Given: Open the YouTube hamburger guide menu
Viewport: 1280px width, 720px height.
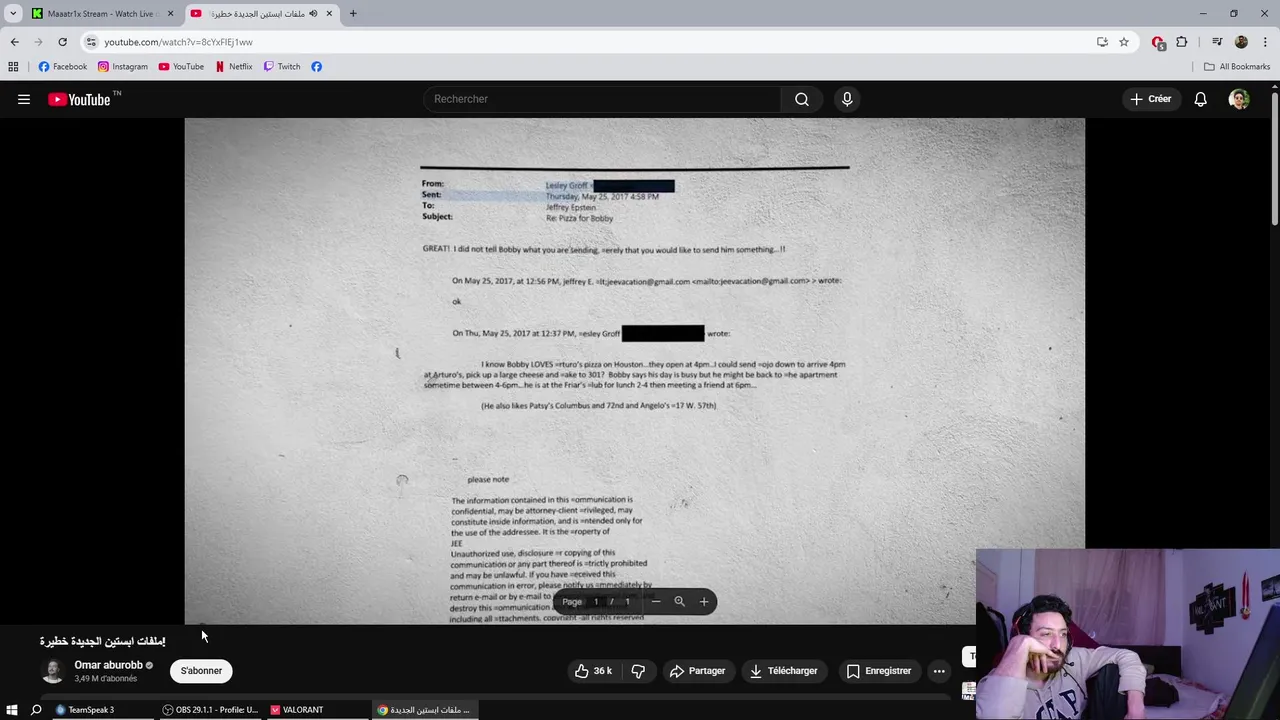Looking at the screenshot, I should click(x=24, y=99).
